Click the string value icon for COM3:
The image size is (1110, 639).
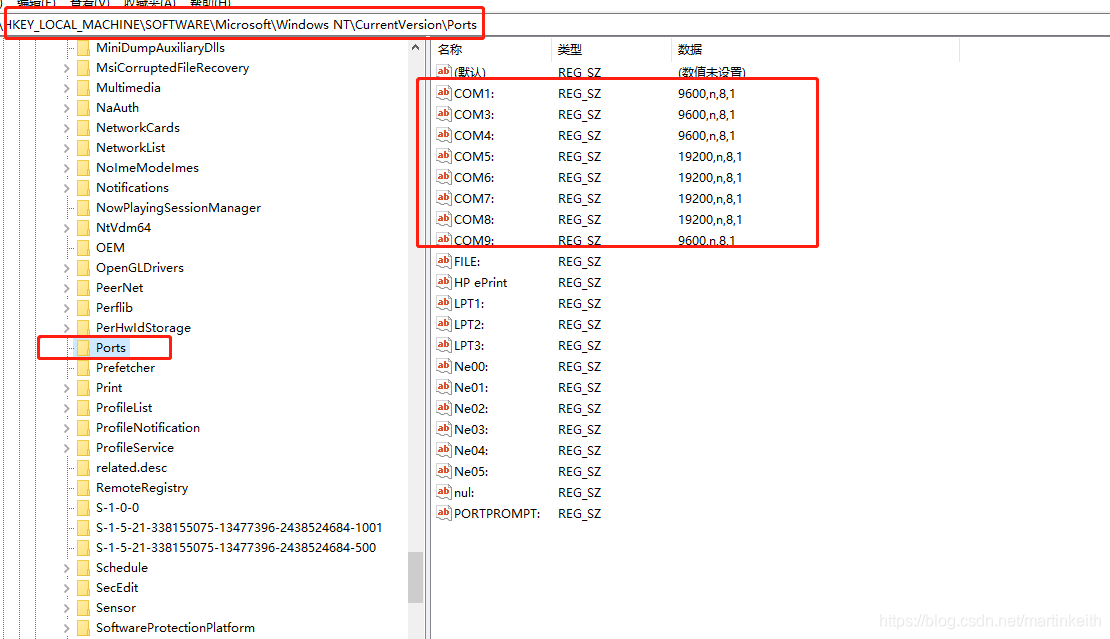pyautogui.click(x=444, y=114)
